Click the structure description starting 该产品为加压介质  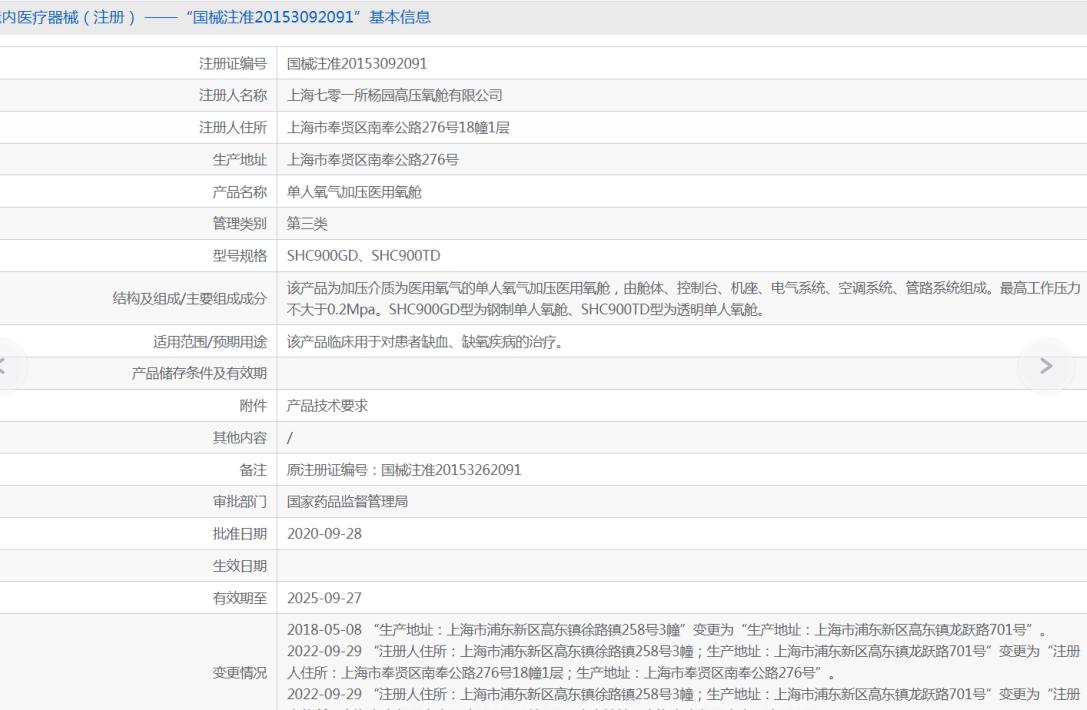tap(684, 299)
